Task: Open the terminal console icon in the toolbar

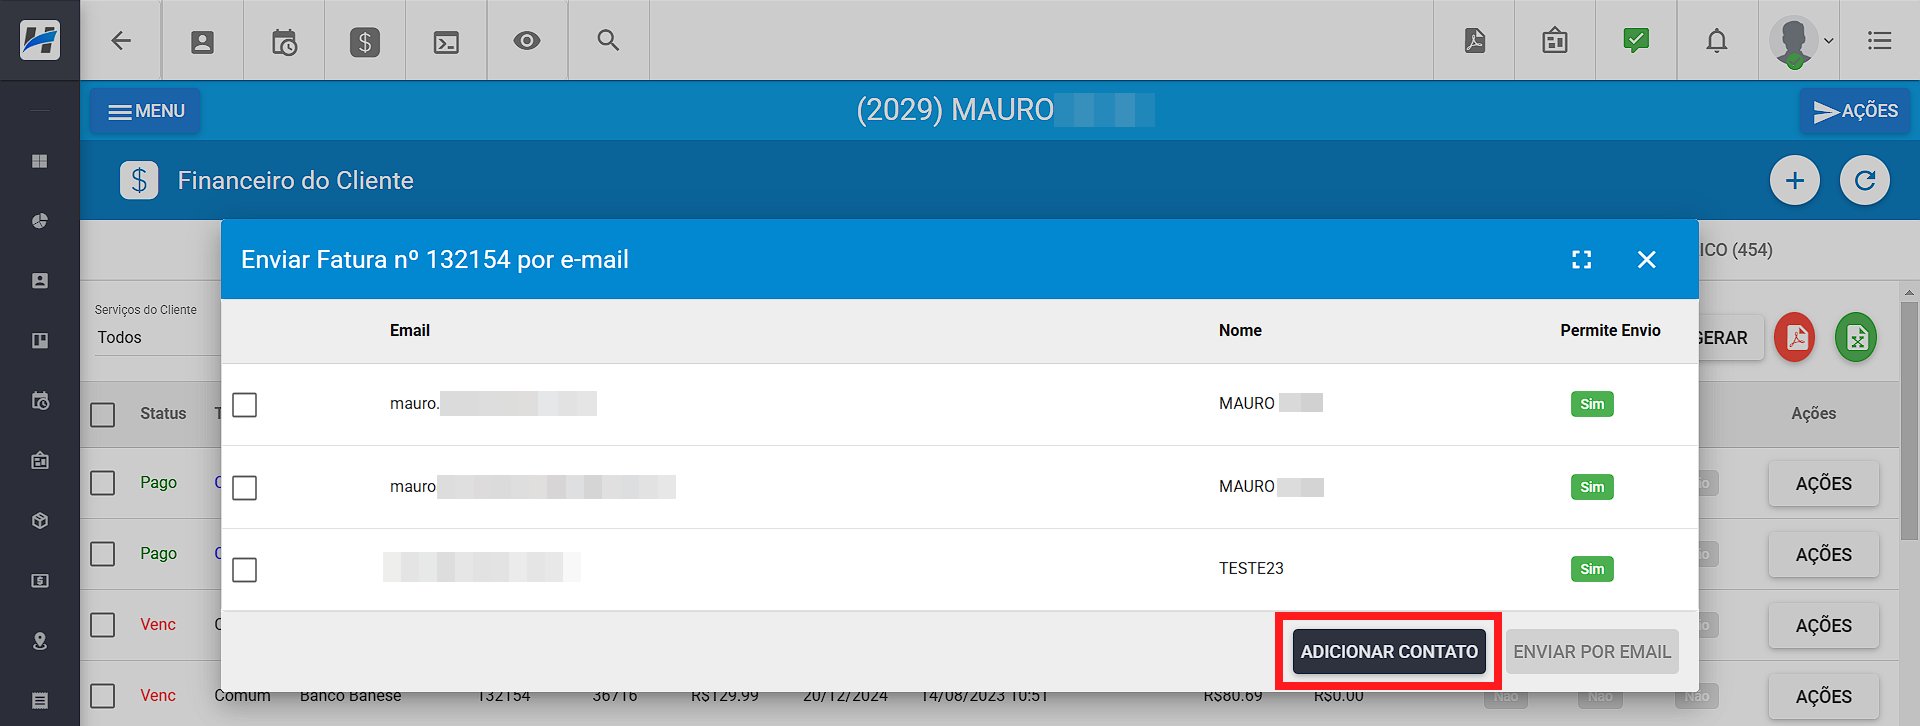Action: (x=446, y=42)
